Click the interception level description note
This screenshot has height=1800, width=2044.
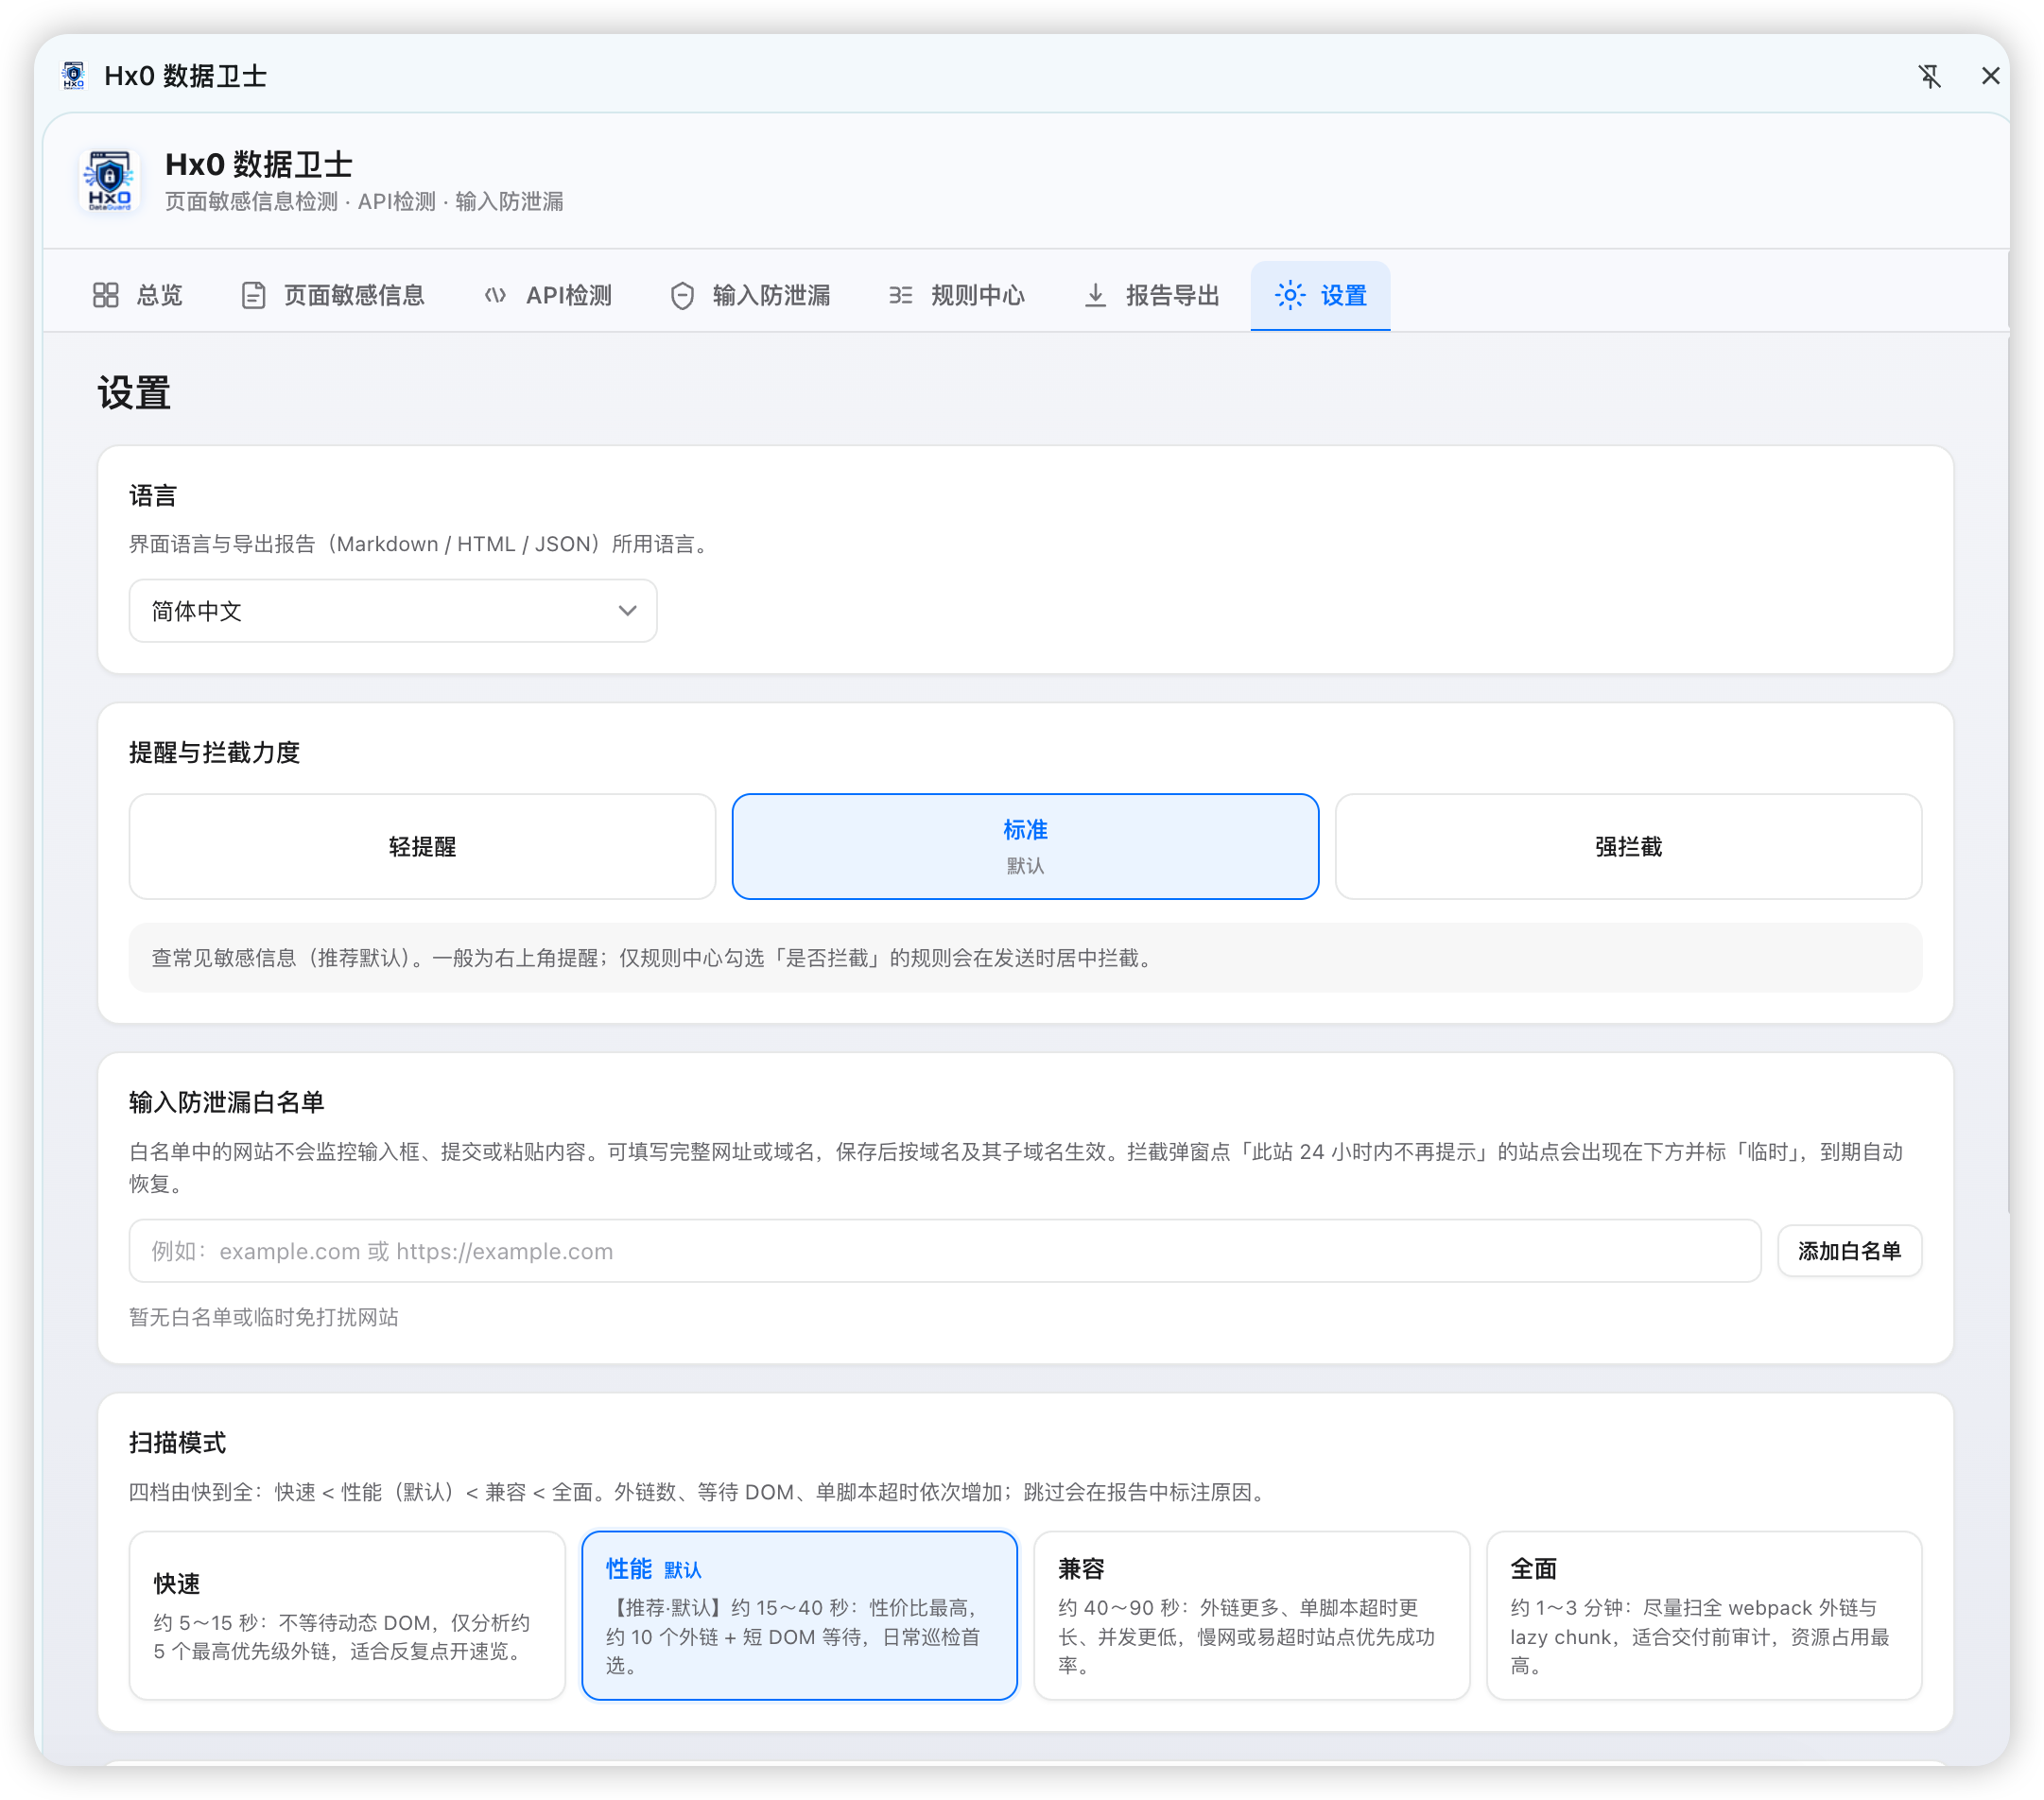[1025, 958]
